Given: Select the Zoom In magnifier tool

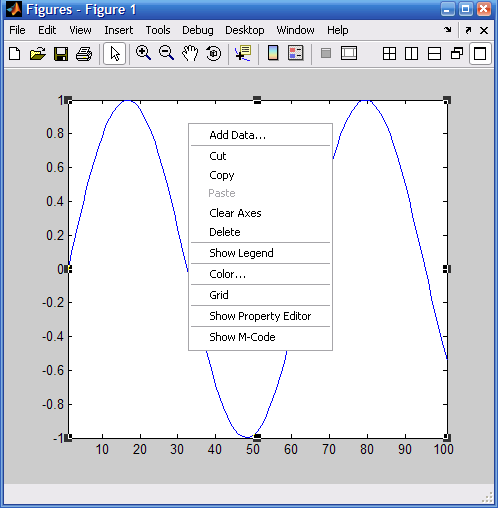Looking at the screenshot, I should point(143,53).
